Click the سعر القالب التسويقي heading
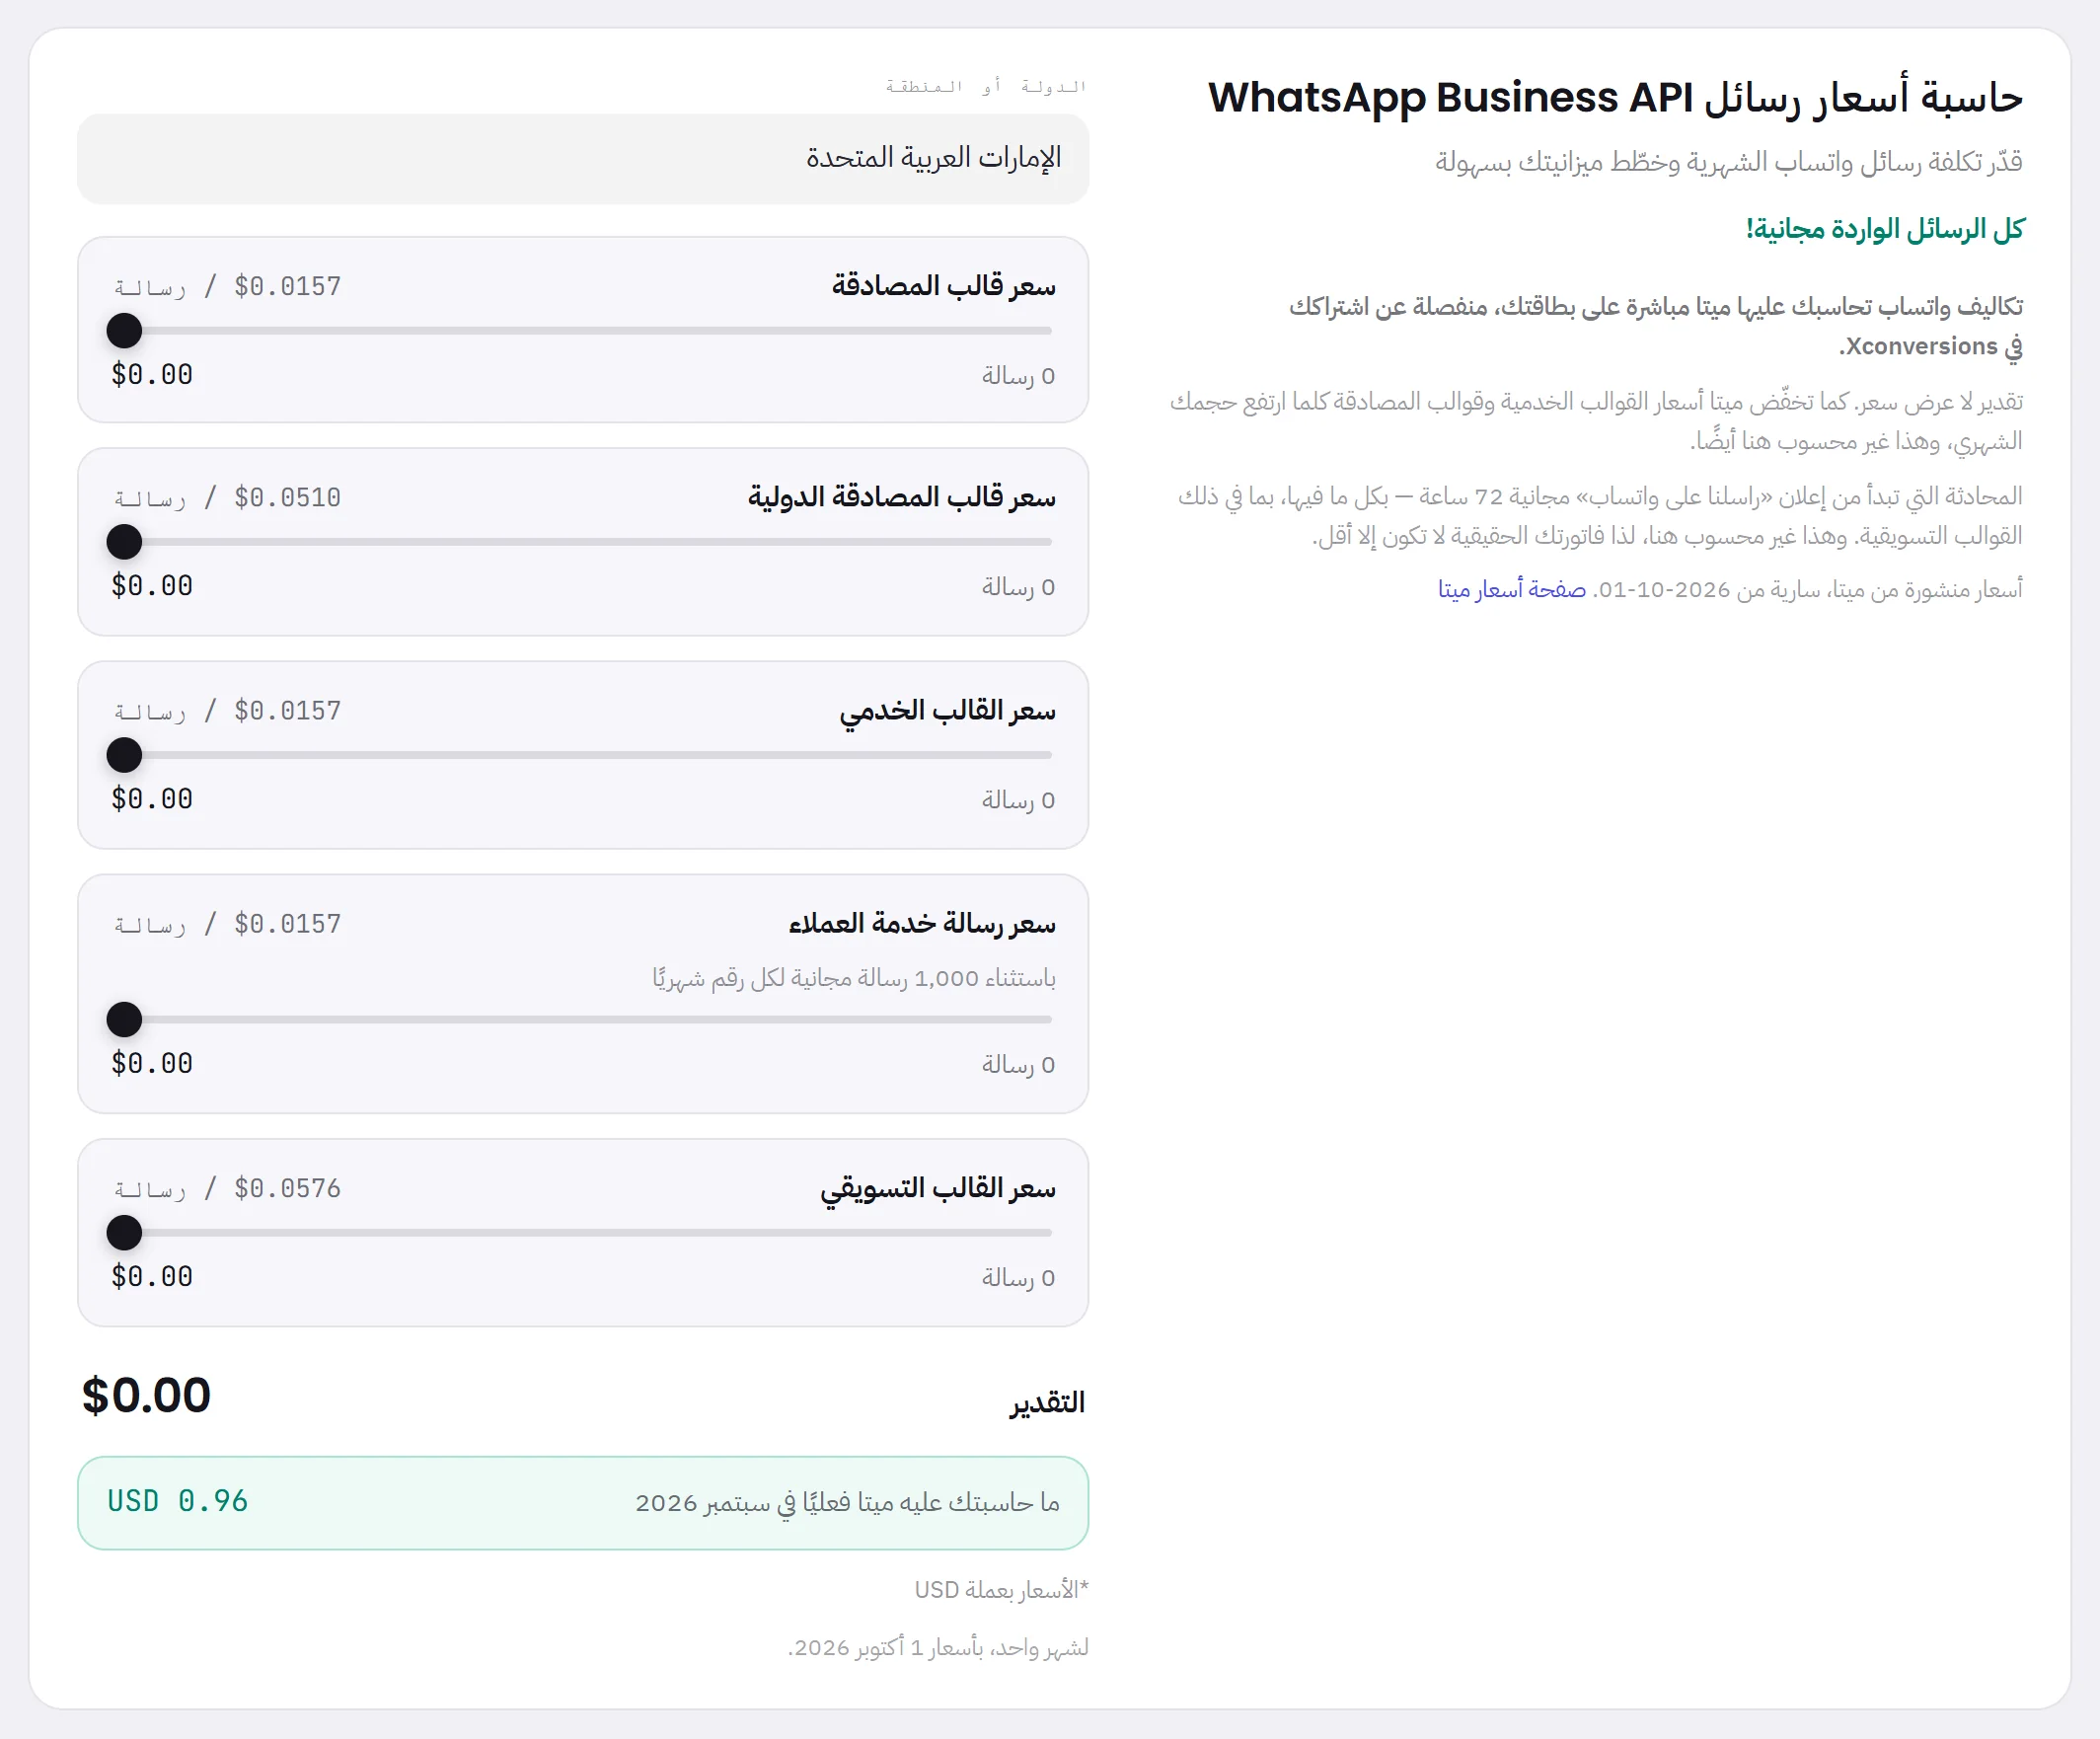2100x1739 pixels. [x=938, y=1189]
